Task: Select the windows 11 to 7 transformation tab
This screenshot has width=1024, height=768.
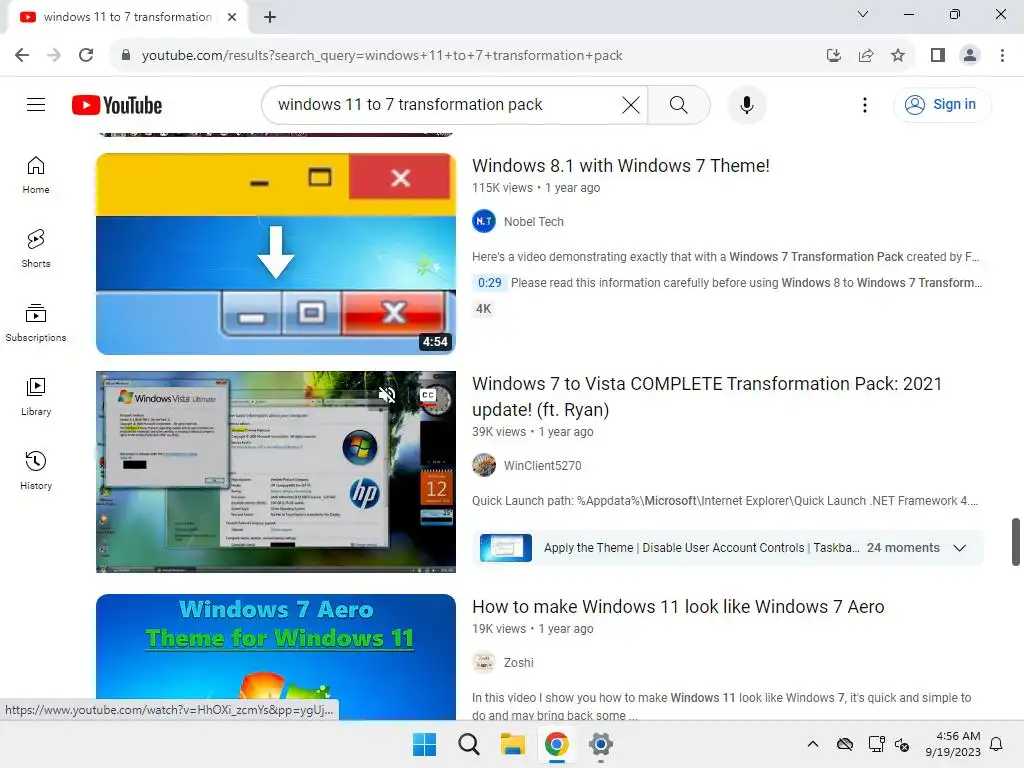Action: pyautogui.click(x=127, y=17)
